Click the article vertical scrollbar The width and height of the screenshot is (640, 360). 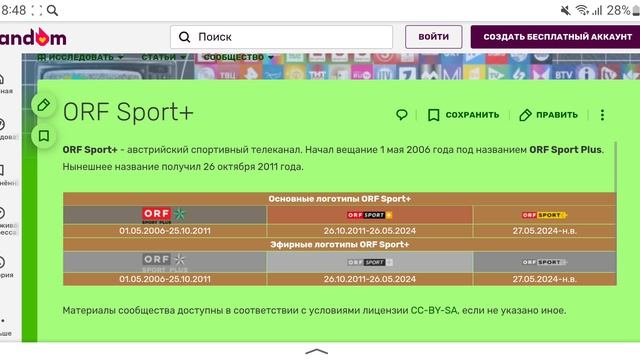coord(616,167)
